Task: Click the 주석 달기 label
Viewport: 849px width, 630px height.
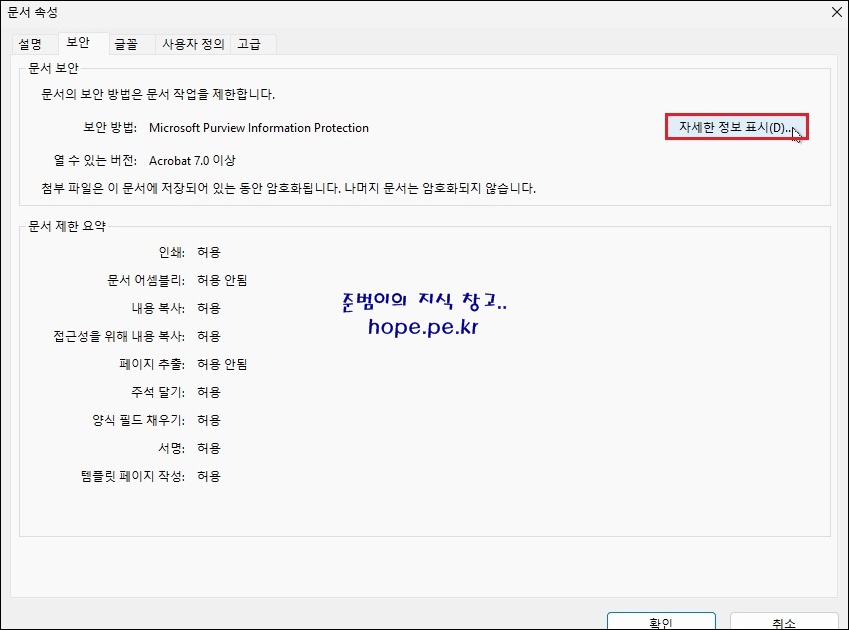Action: (158, 392)
